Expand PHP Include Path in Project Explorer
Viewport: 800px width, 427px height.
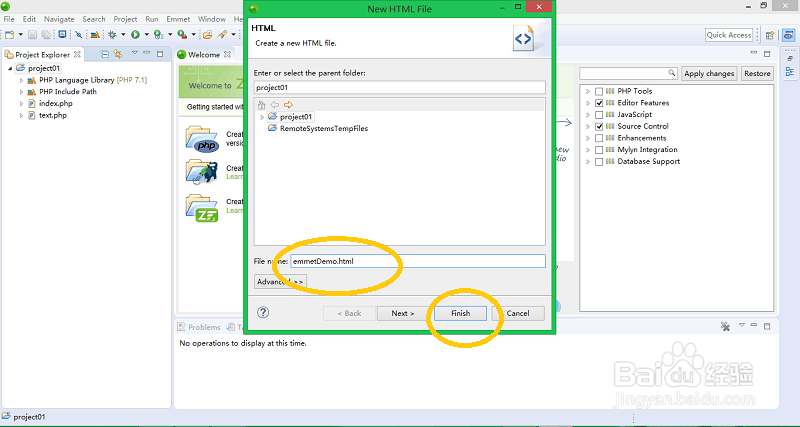coord(21,92)
